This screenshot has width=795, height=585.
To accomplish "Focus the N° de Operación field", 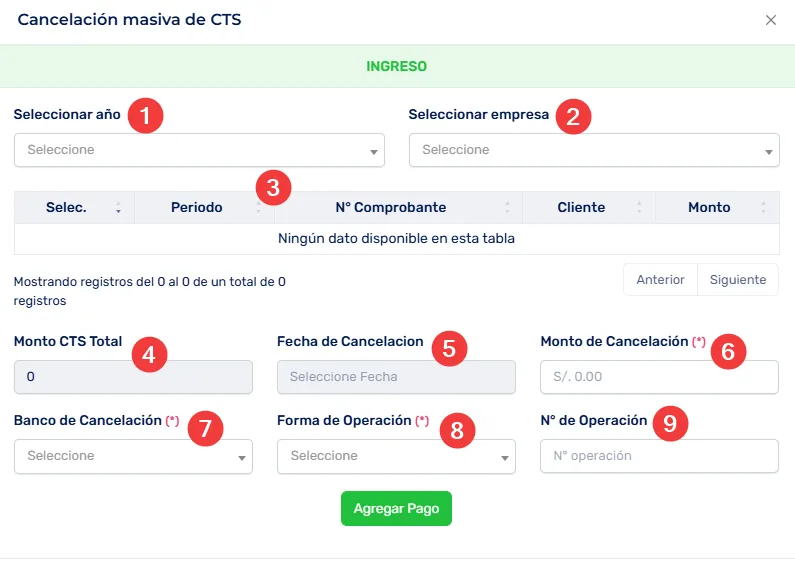I will (659, 456).
